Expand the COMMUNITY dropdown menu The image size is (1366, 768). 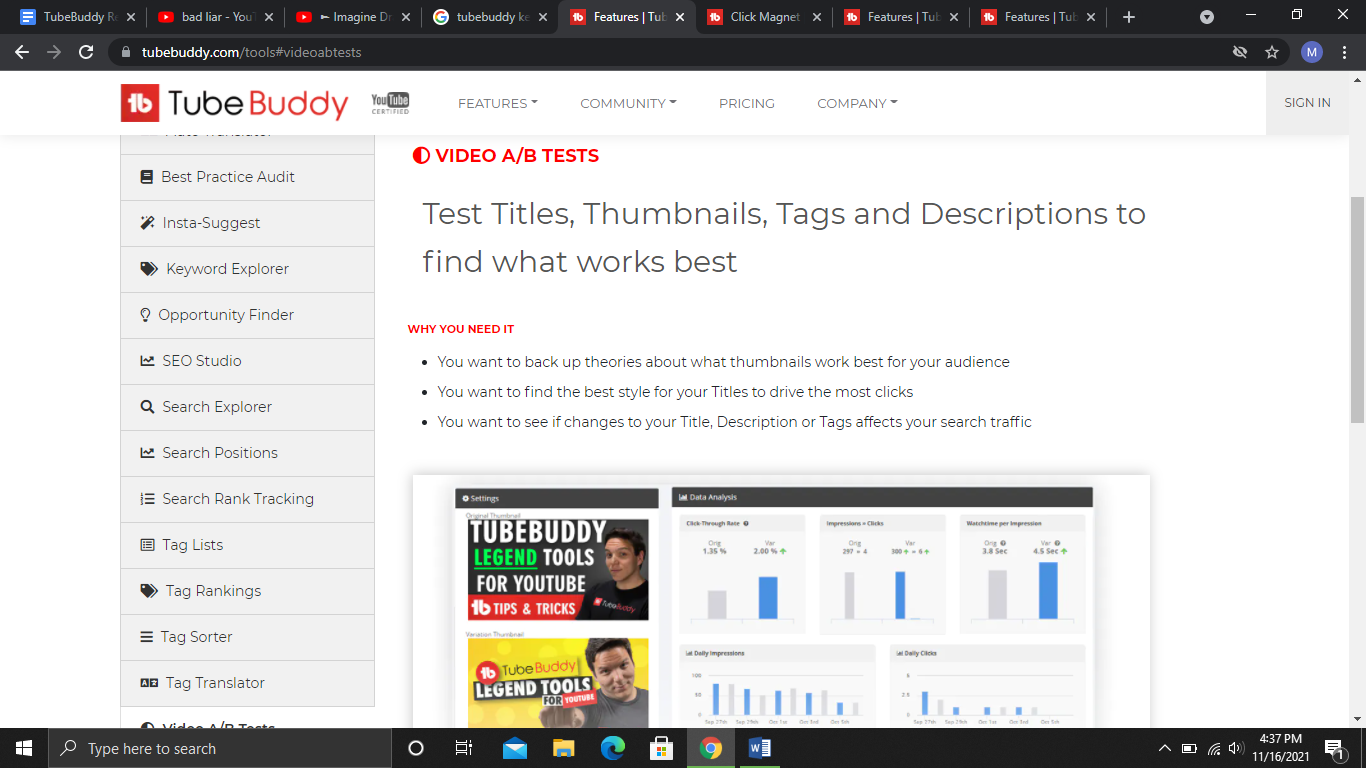point(628,103)
